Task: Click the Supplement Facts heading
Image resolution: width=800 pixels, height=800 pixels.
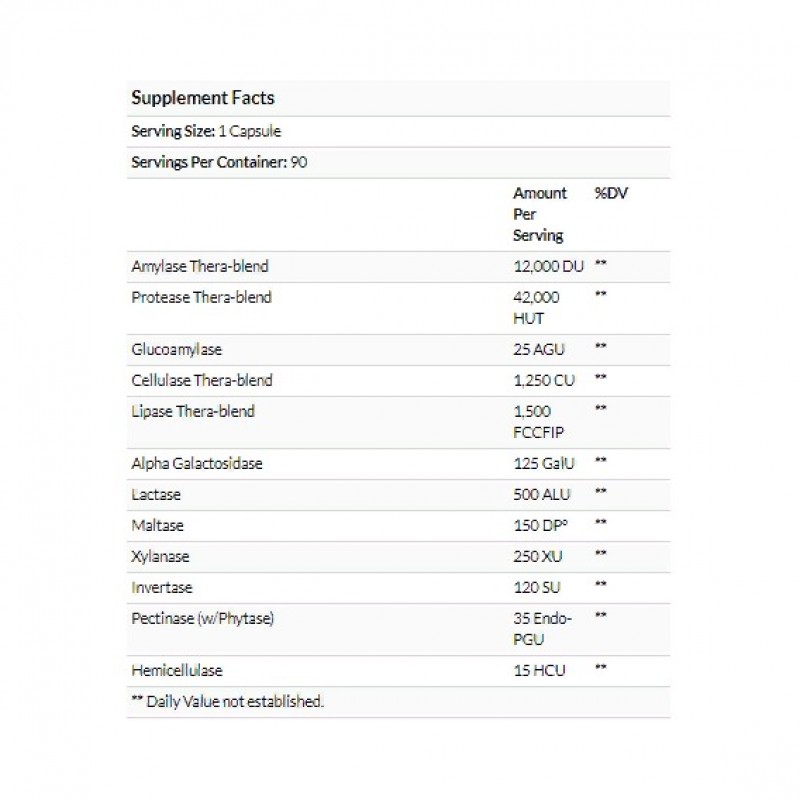Action: (x=203, y=98)
